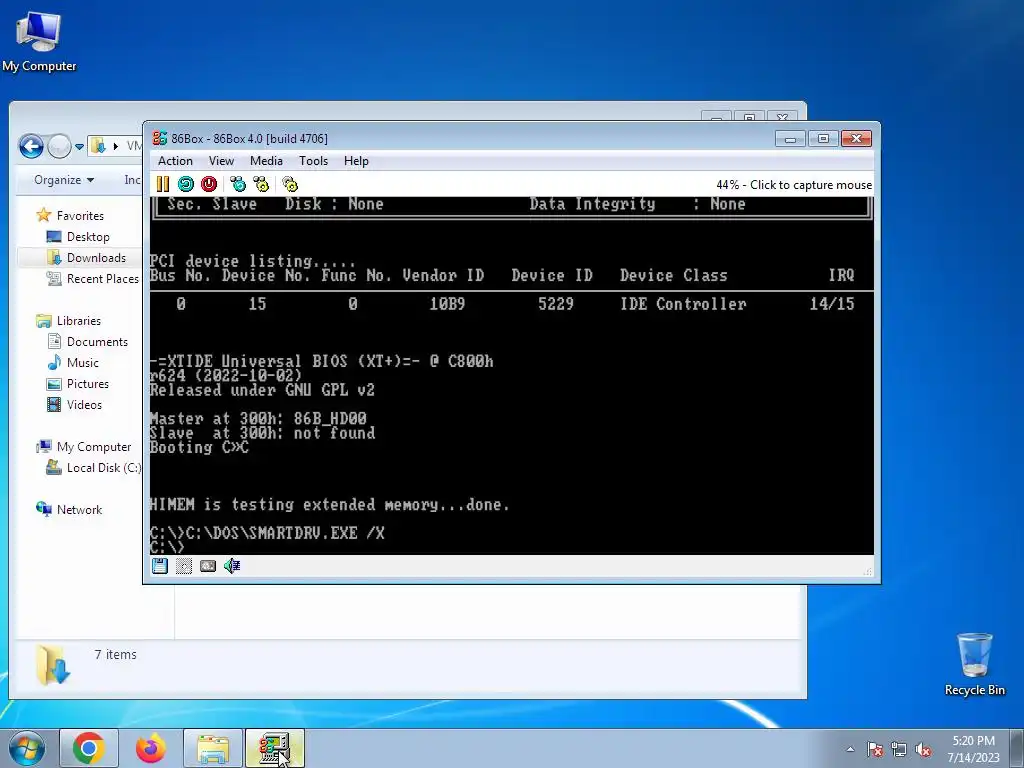The height and width of the screenshot is (768, 1024).
Task: Open the Media menu
Action: tap(266, 161)
